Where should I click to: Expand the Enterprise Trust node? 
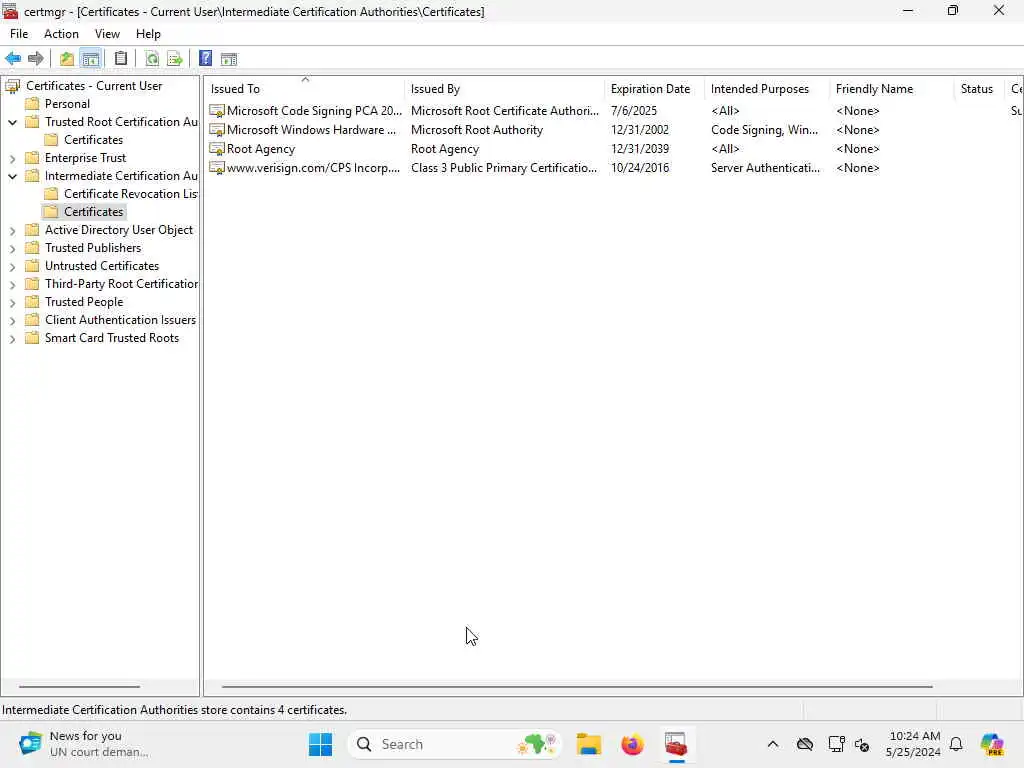12,159
